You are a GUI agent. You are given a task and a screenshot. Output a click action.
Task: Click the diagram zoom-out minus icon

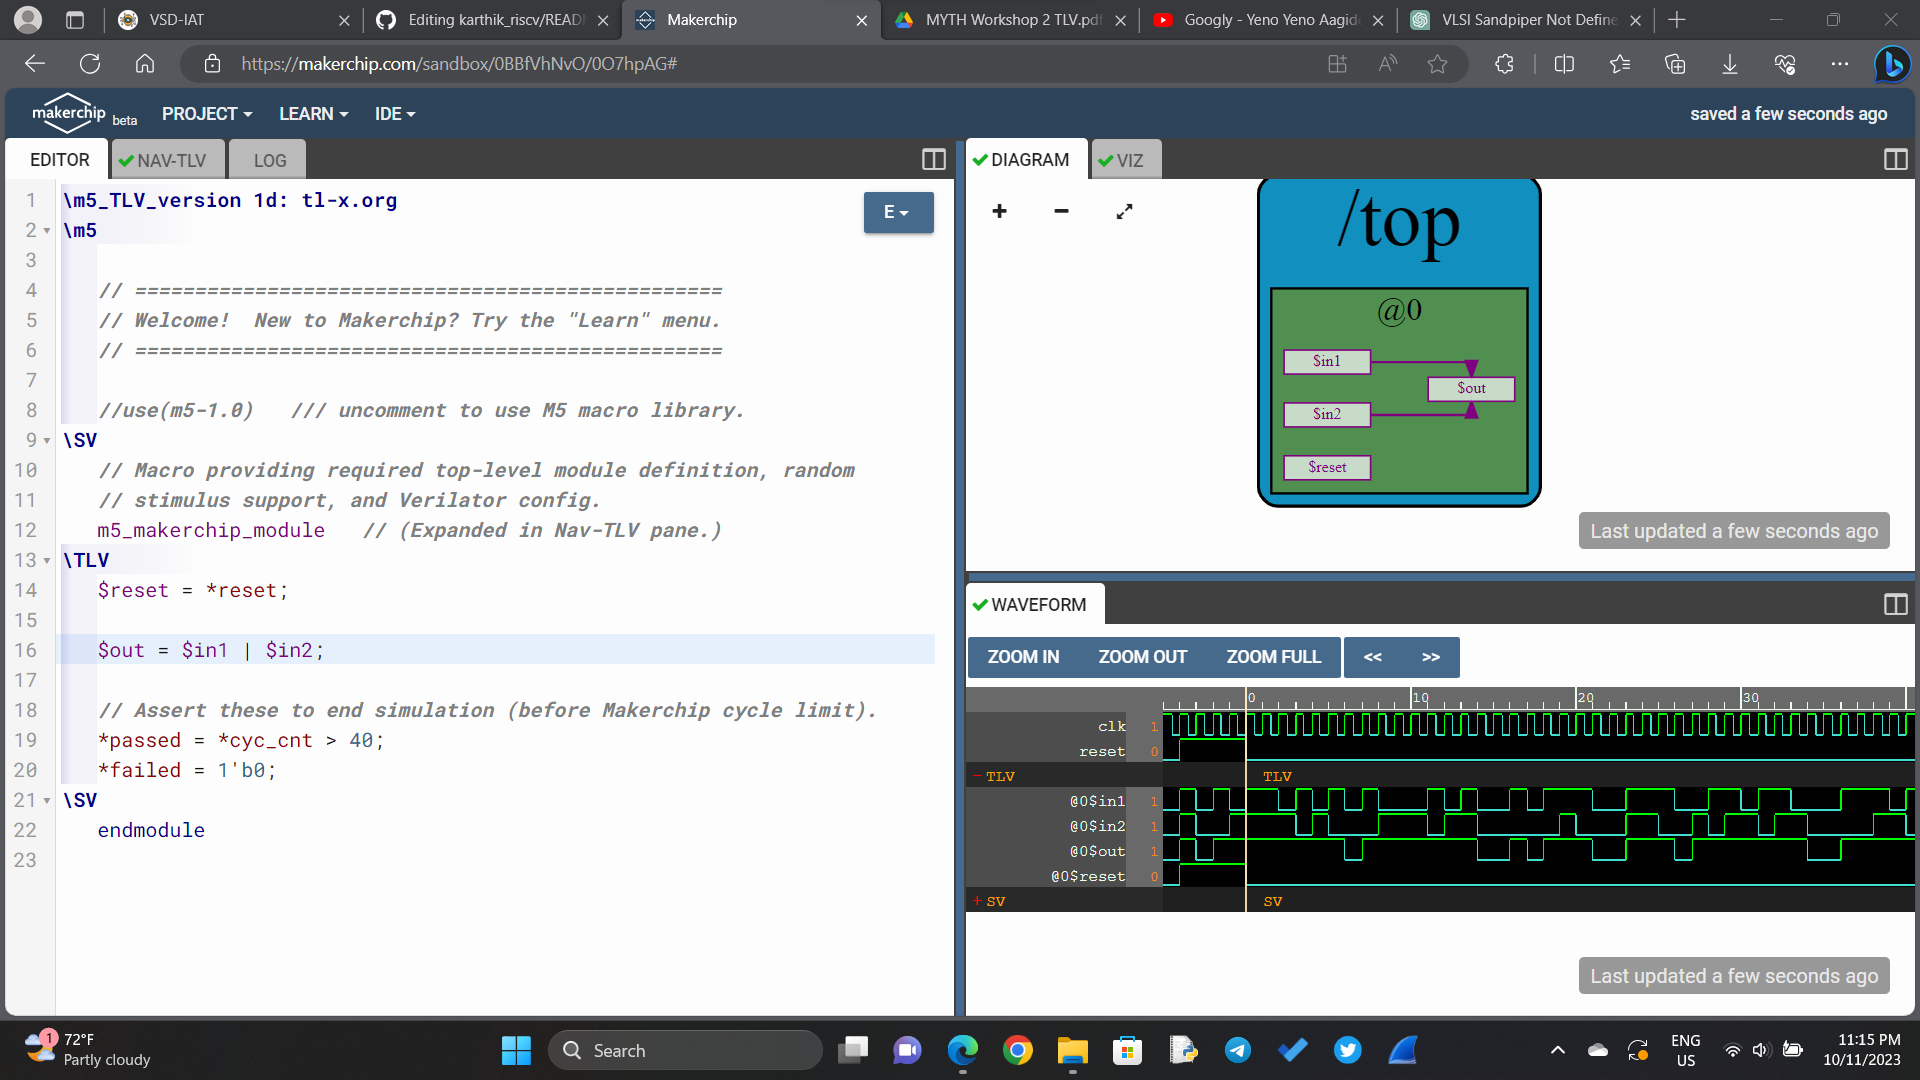click(1061, 211)
